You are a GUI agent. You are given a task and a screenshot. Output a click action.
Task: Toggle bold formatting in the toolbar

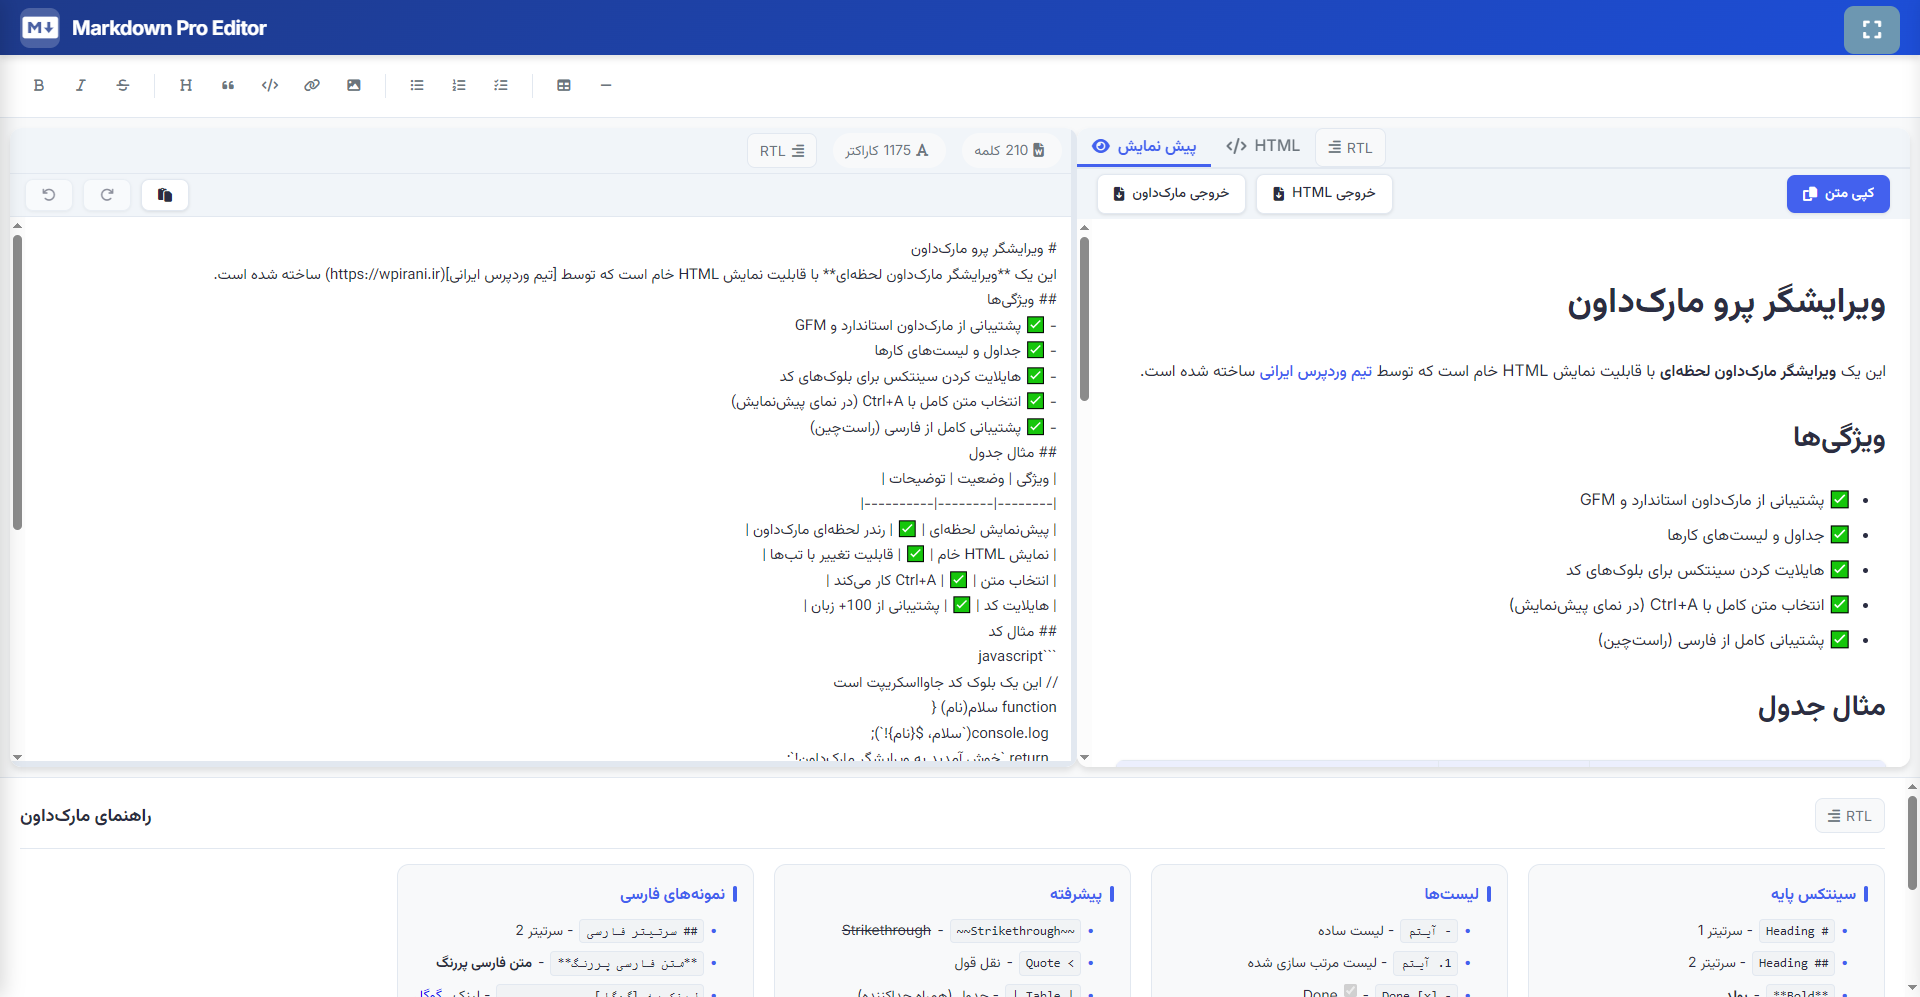(x=39, y=85)
